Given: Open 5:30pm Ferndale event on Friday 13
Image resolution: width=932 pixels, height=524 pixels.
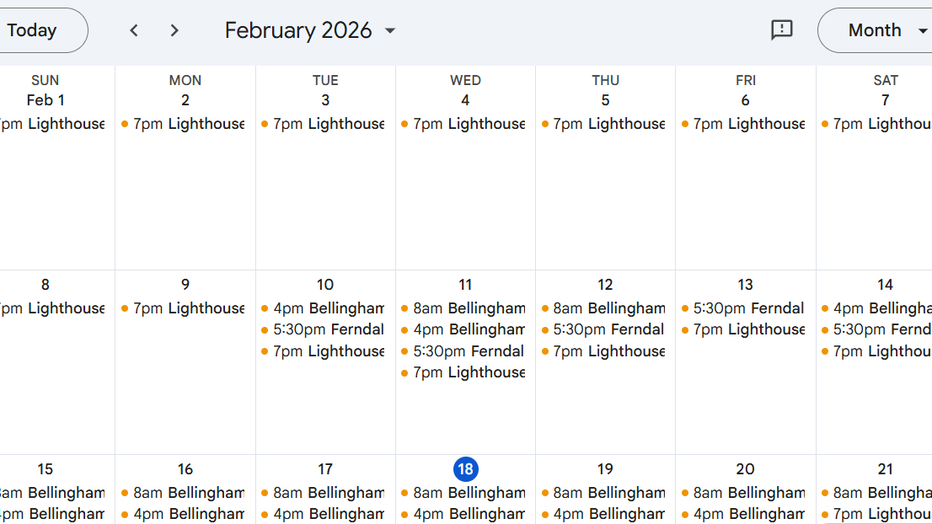Looking at the screenshot, I should coord(745,308).
